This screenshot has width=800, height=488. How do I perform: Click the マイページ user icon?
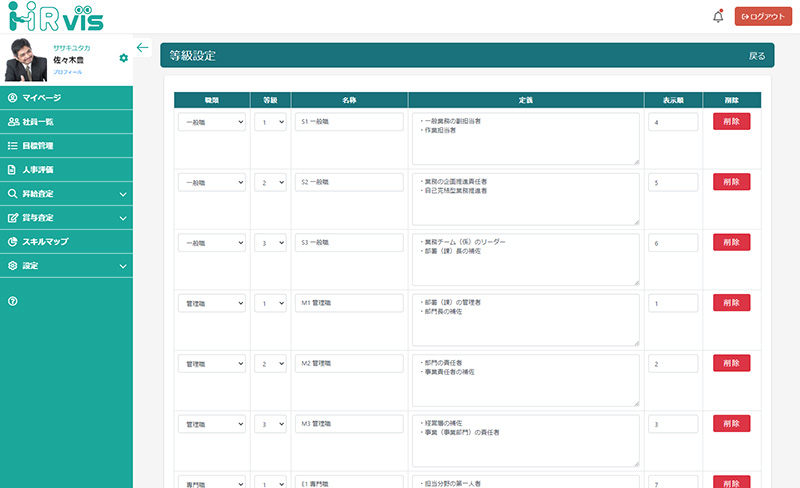(x=12, y=97)
